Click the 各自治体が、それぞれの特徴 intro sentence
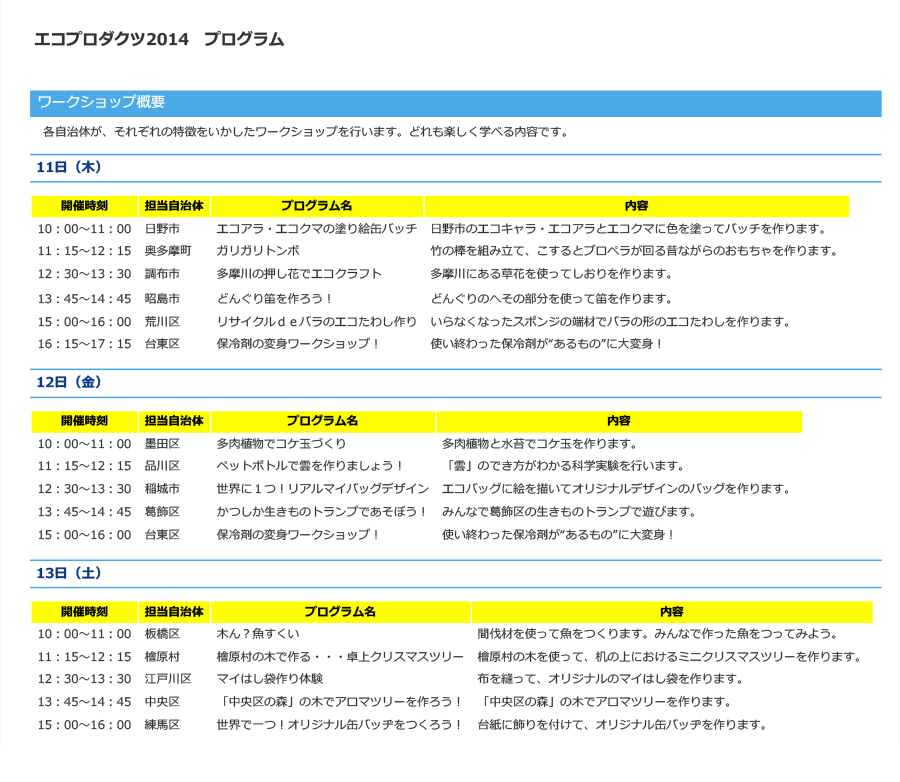This screenshot has height=782, width=900. pos(306,132)
